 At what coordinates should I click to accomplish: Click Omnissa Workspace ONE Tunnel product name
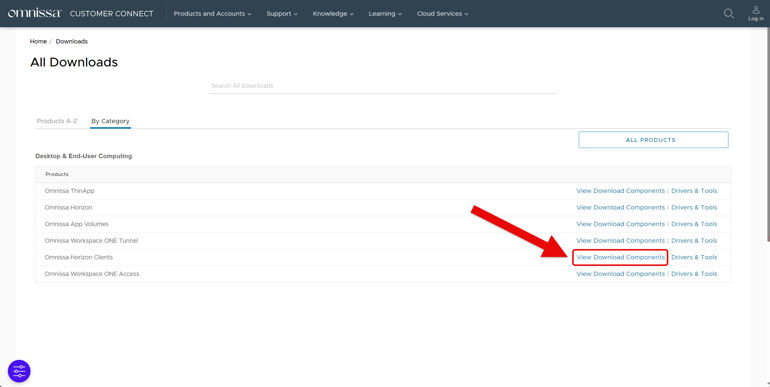click(91, 241)
